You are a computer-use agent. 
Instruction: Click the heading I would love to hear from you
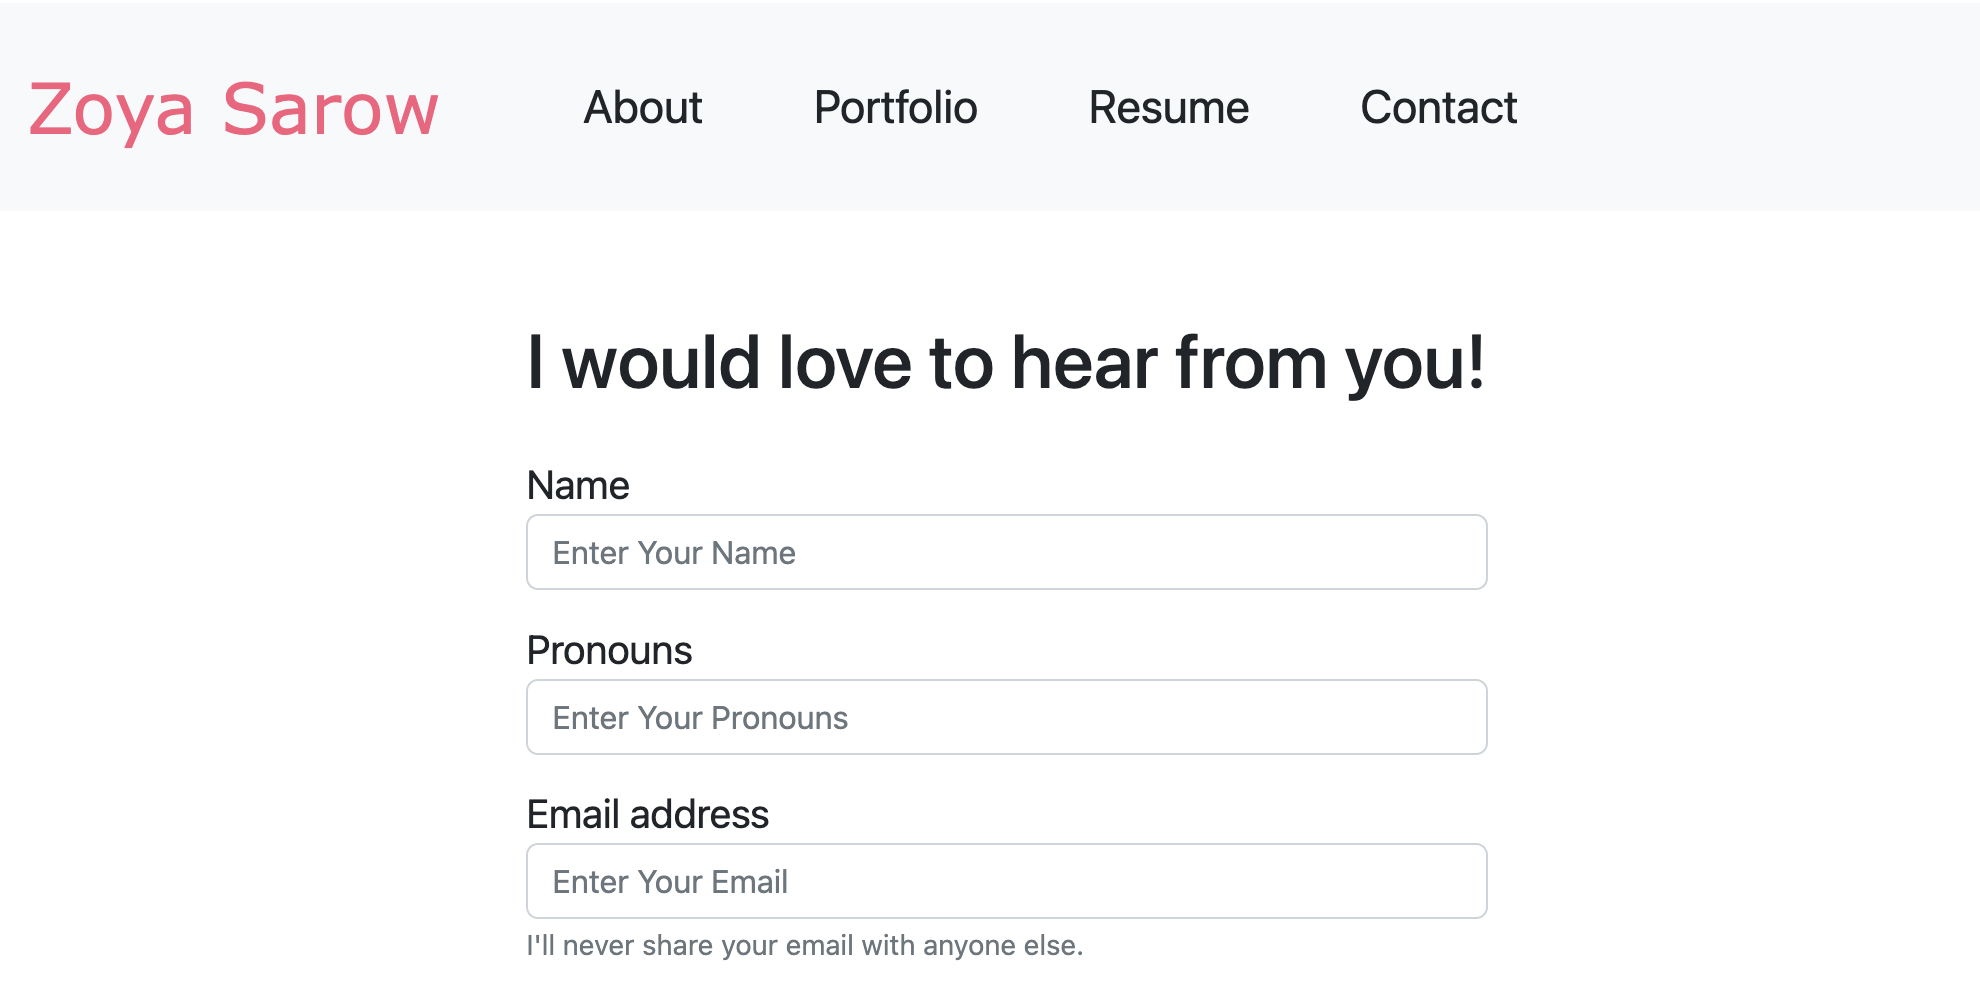[1007, 363]
